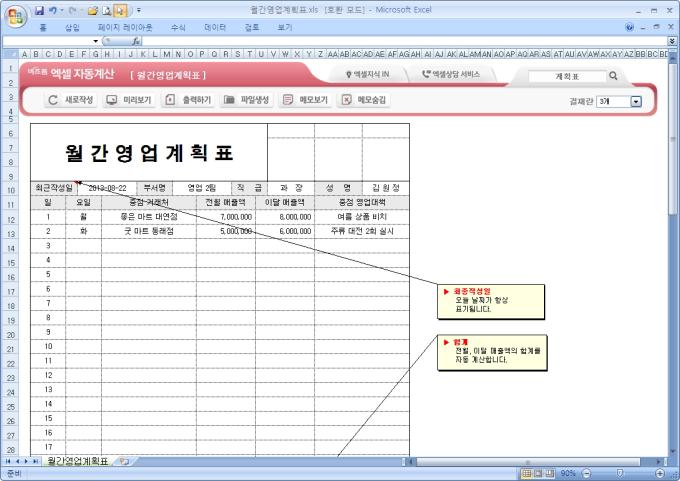
Task: Open Excel help via question mark icon
Action: 629,27
